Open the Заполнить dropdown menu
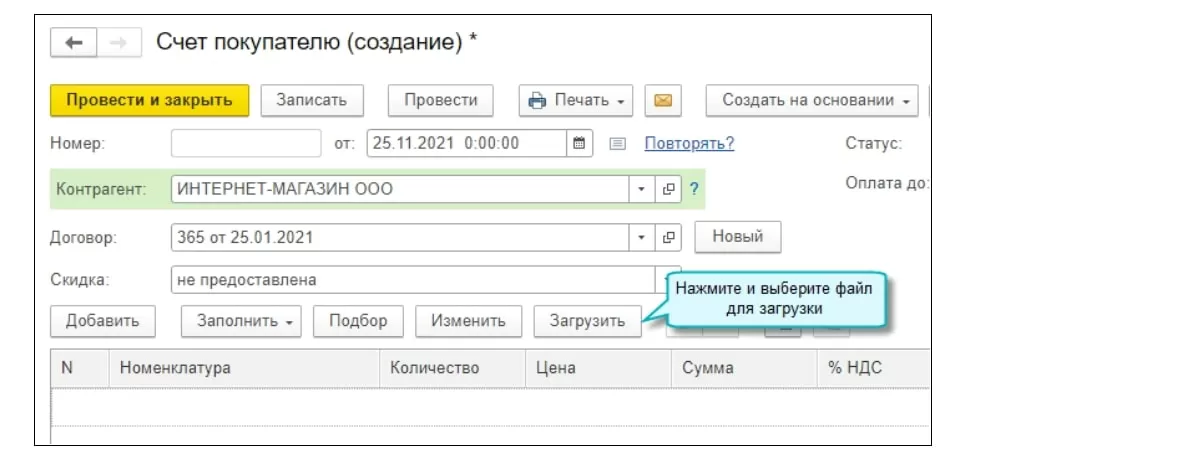 (241, 321)
